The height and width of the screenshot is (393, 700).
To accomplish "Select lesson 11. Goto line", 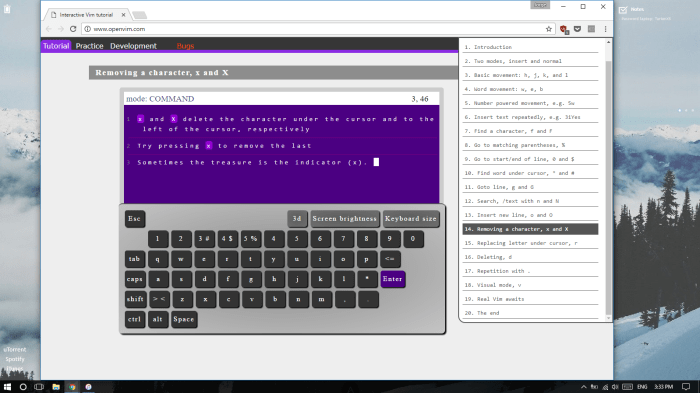I will [530, 187].
